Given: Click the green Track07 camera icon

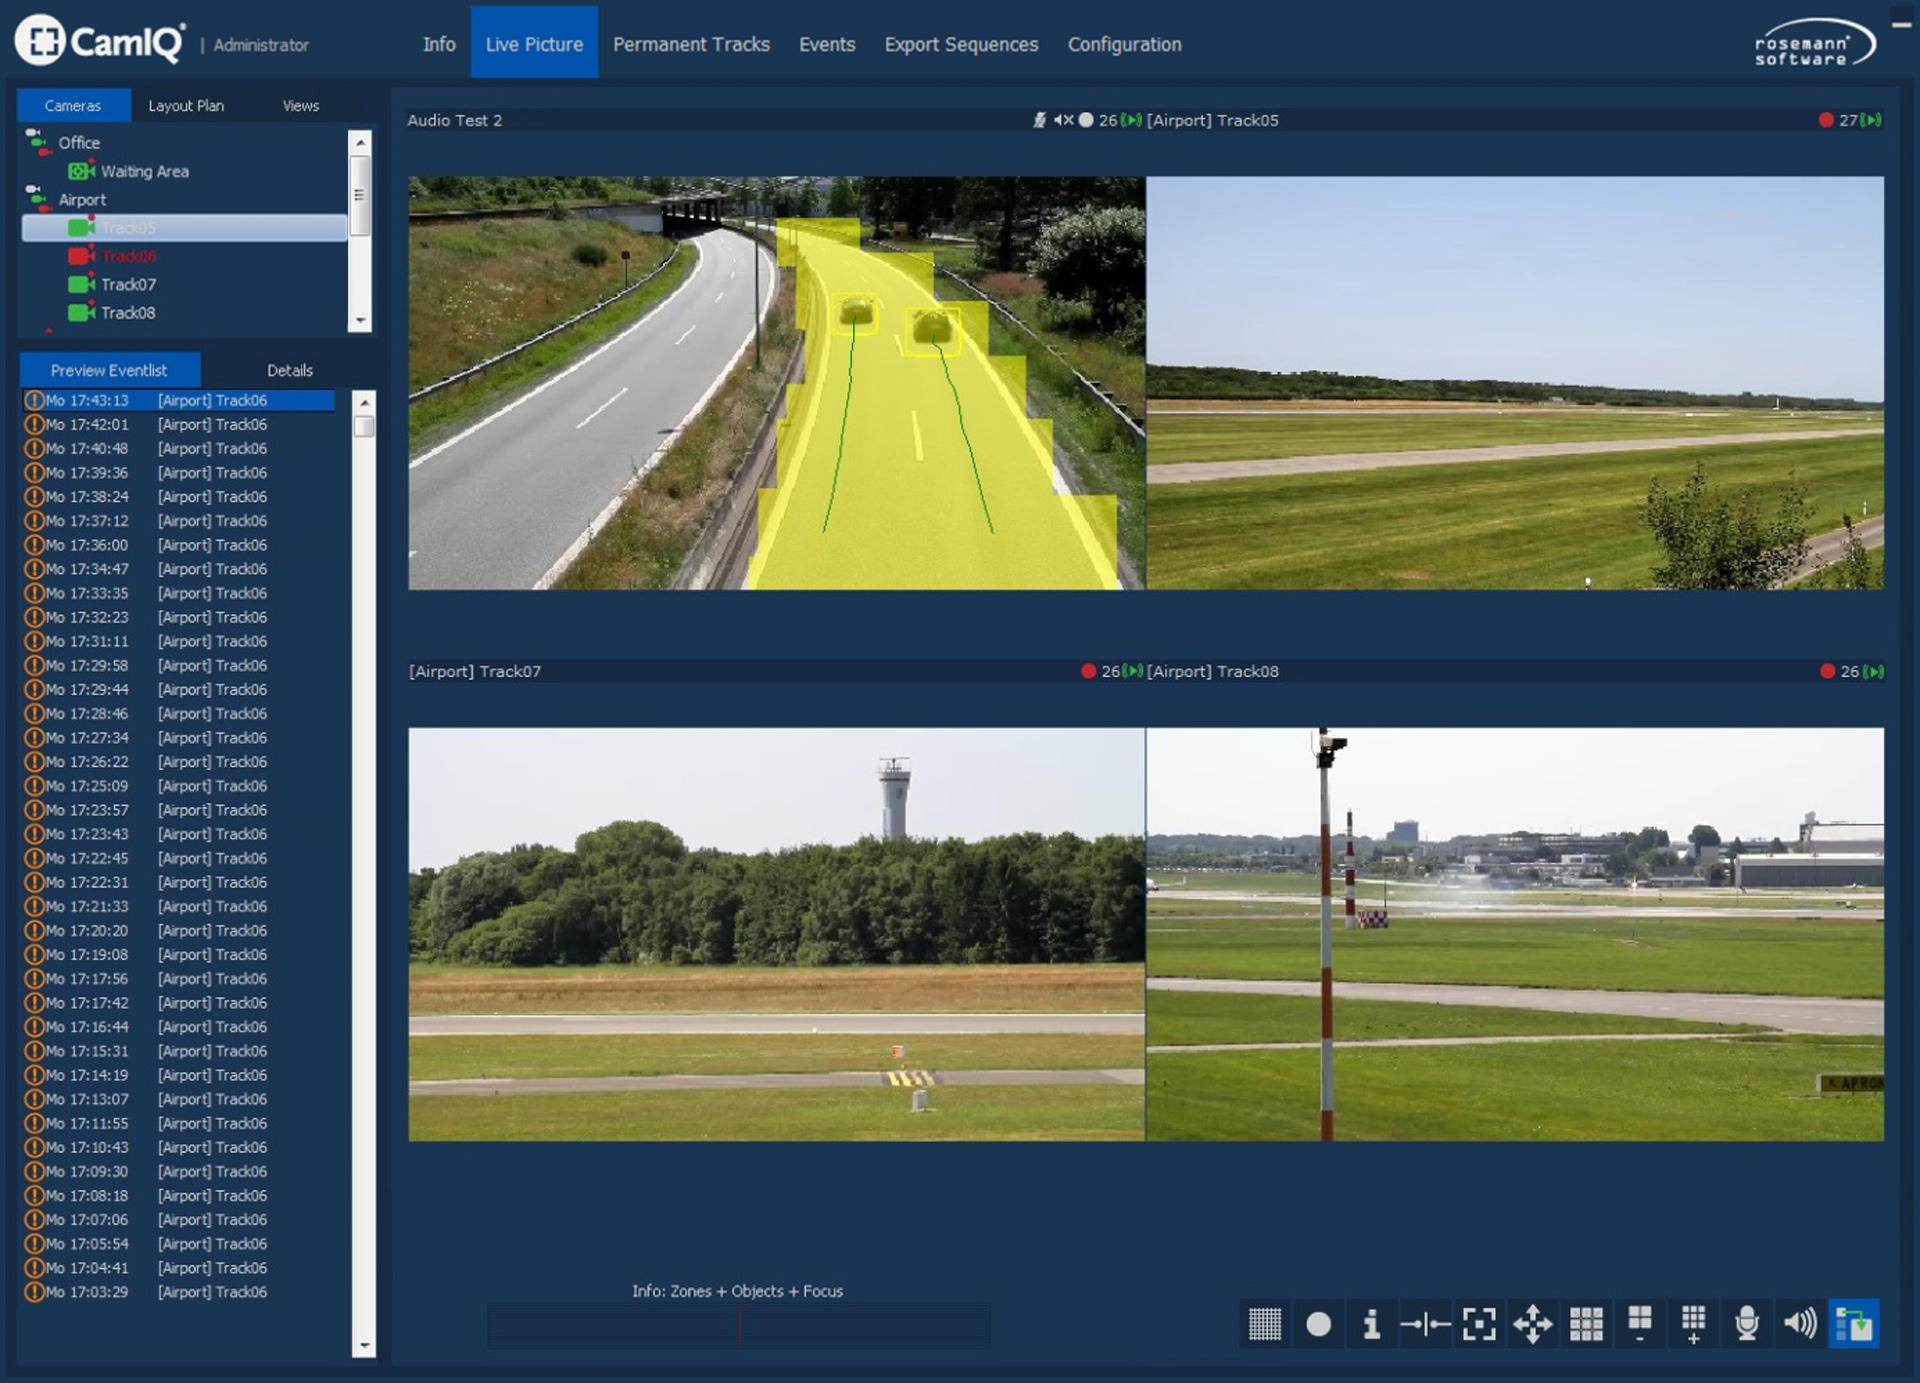Looking at the screenshot, I should 81,284.
